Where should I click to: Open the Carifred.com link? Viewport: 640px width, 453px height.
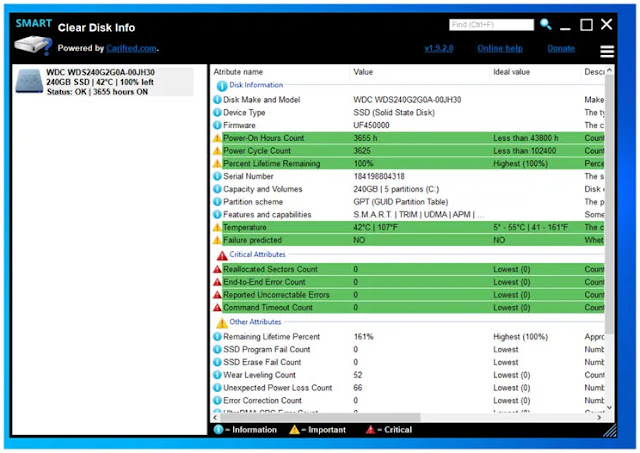click(x=131, y=48)
